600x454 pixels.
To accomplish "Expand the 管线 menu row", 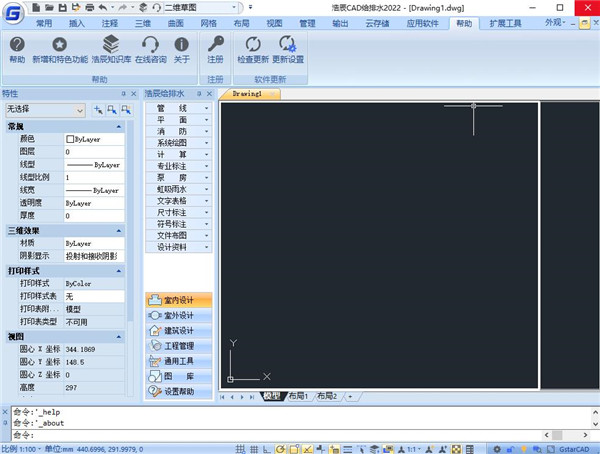I will tap(178, 108).
